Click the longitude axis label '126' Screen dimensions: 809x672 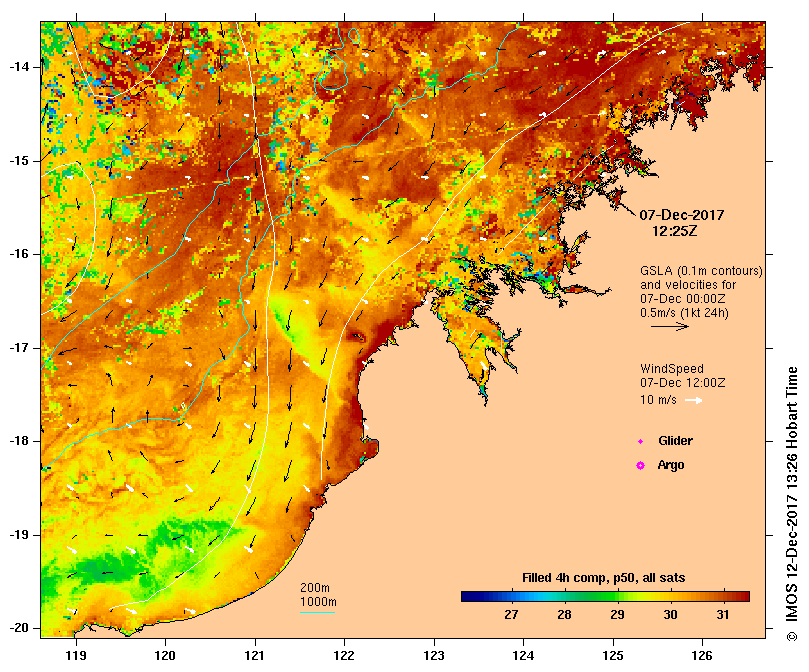(x=702, y=656)
